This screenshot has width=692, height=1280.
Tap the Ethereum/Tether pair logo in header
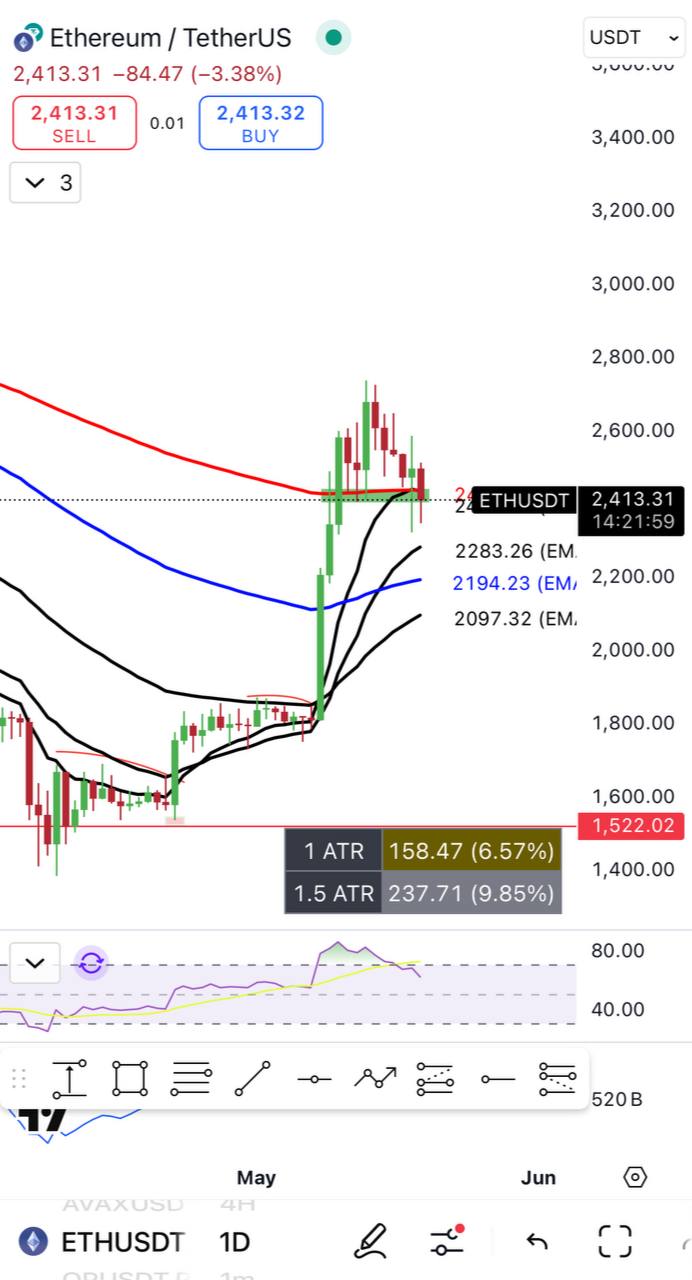point(27,38)
